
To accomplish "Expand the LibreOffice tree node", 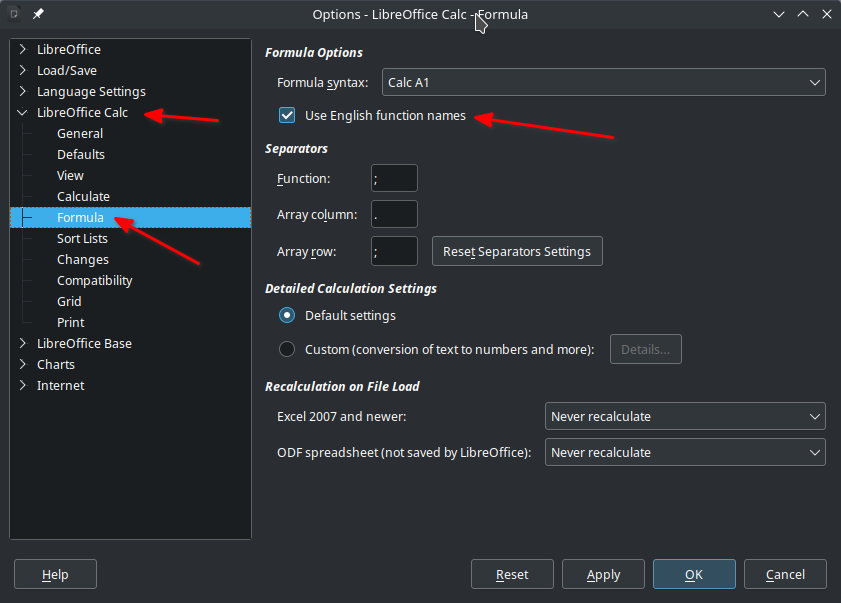I will pyautogui.click(x=23, y=49).
